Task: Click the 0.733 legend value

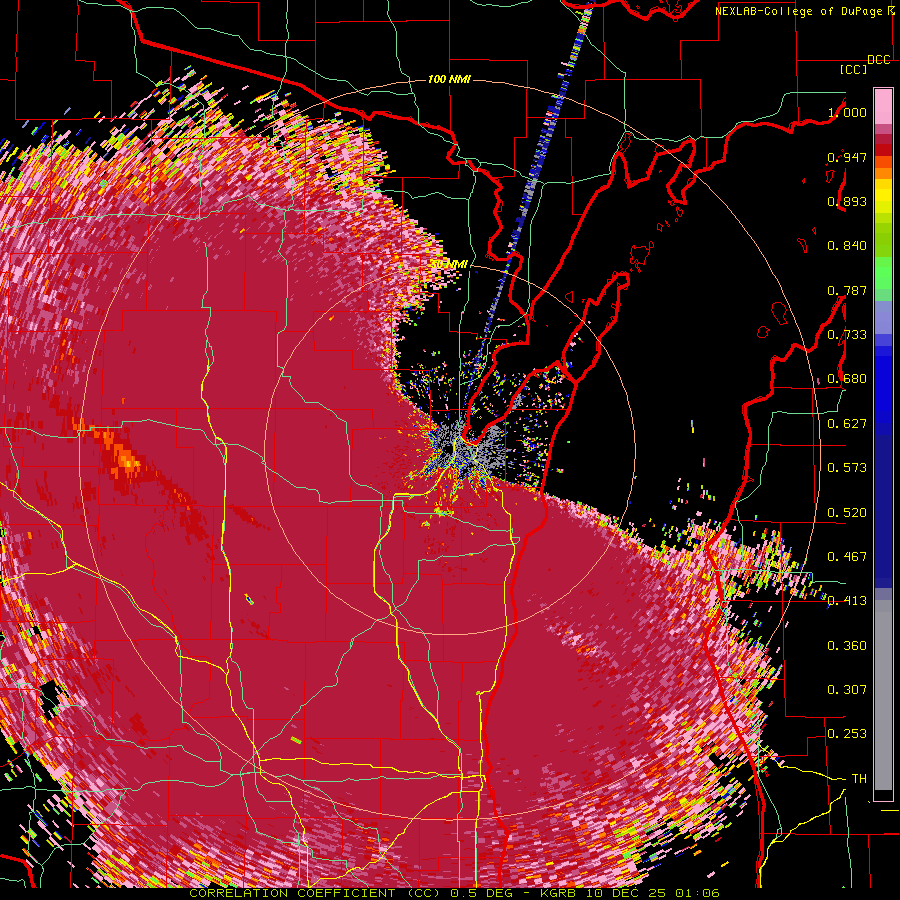Action: 847,335
